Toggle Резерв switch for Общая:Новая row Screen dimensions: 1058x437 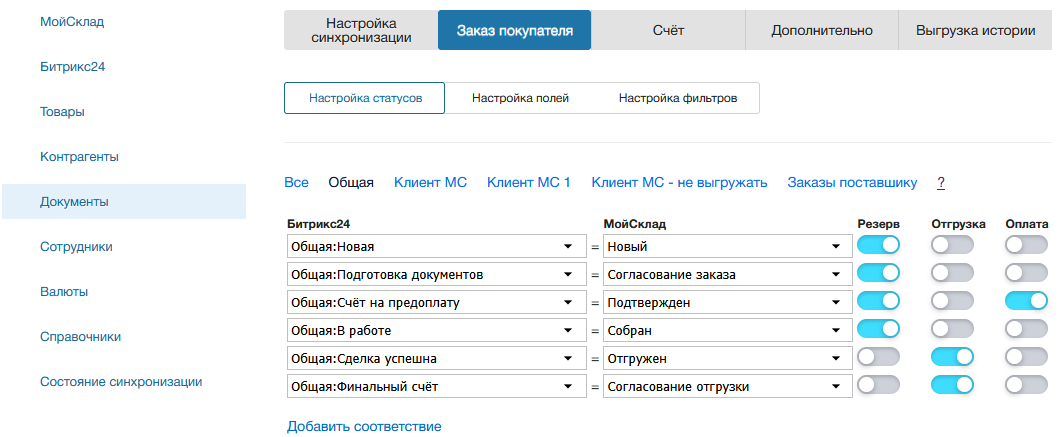(879, 245)
